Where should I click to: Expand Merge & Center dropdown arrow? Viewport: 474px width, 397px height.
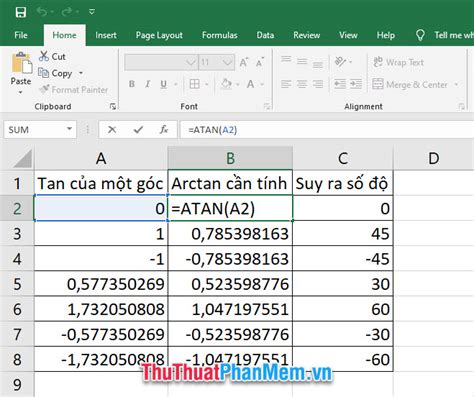[x=456, y=84]
